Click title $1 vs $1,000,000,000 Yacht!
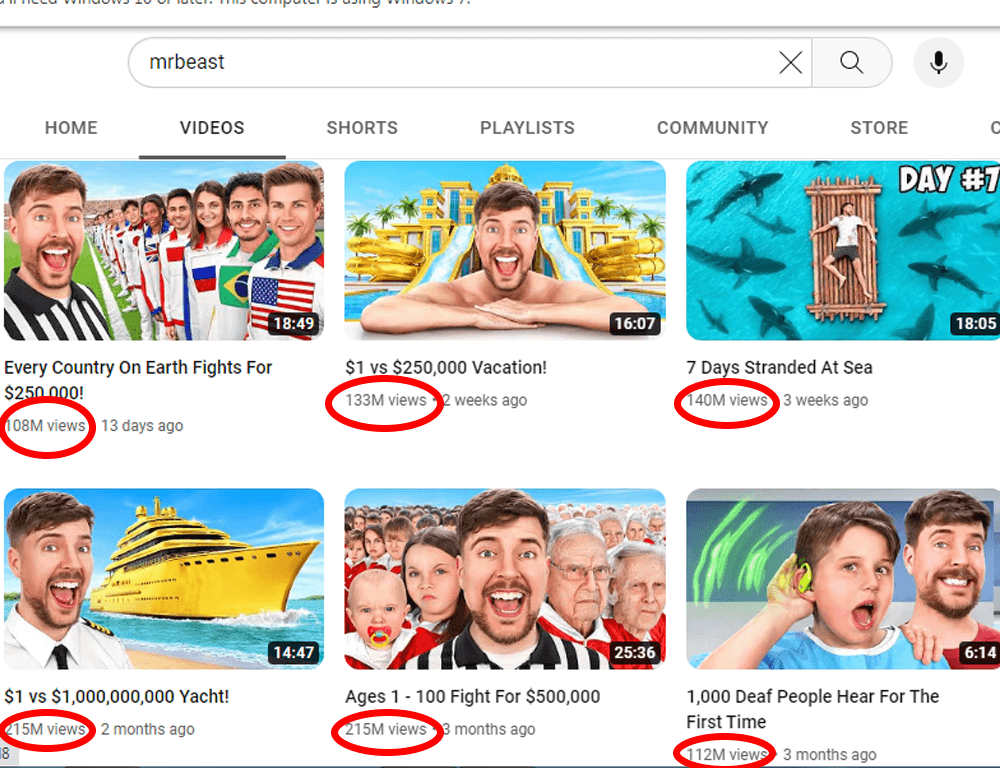Screen dimensions: 1000x768 pos(117,696)
